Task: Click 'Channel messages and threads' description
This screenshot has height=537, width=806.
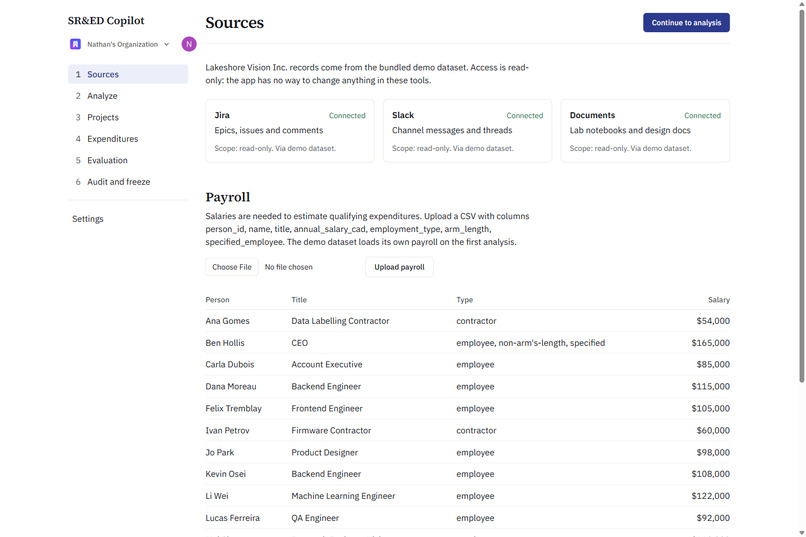Action: pyautogui.click(x=452, y=131)
